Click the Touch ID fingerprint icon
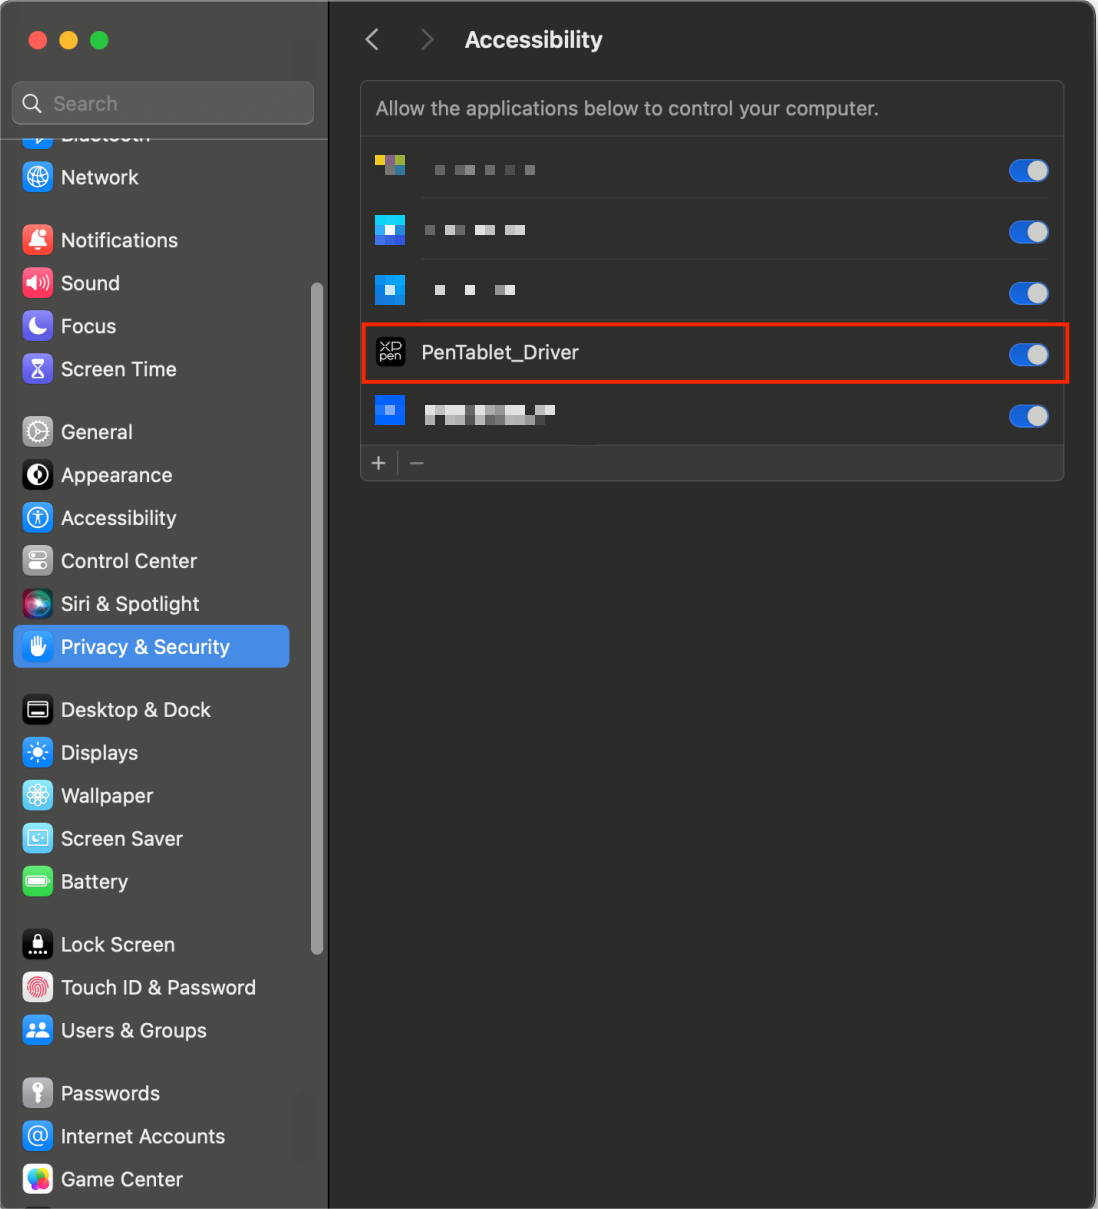1098x1209 pixels. tap(38, 988)
